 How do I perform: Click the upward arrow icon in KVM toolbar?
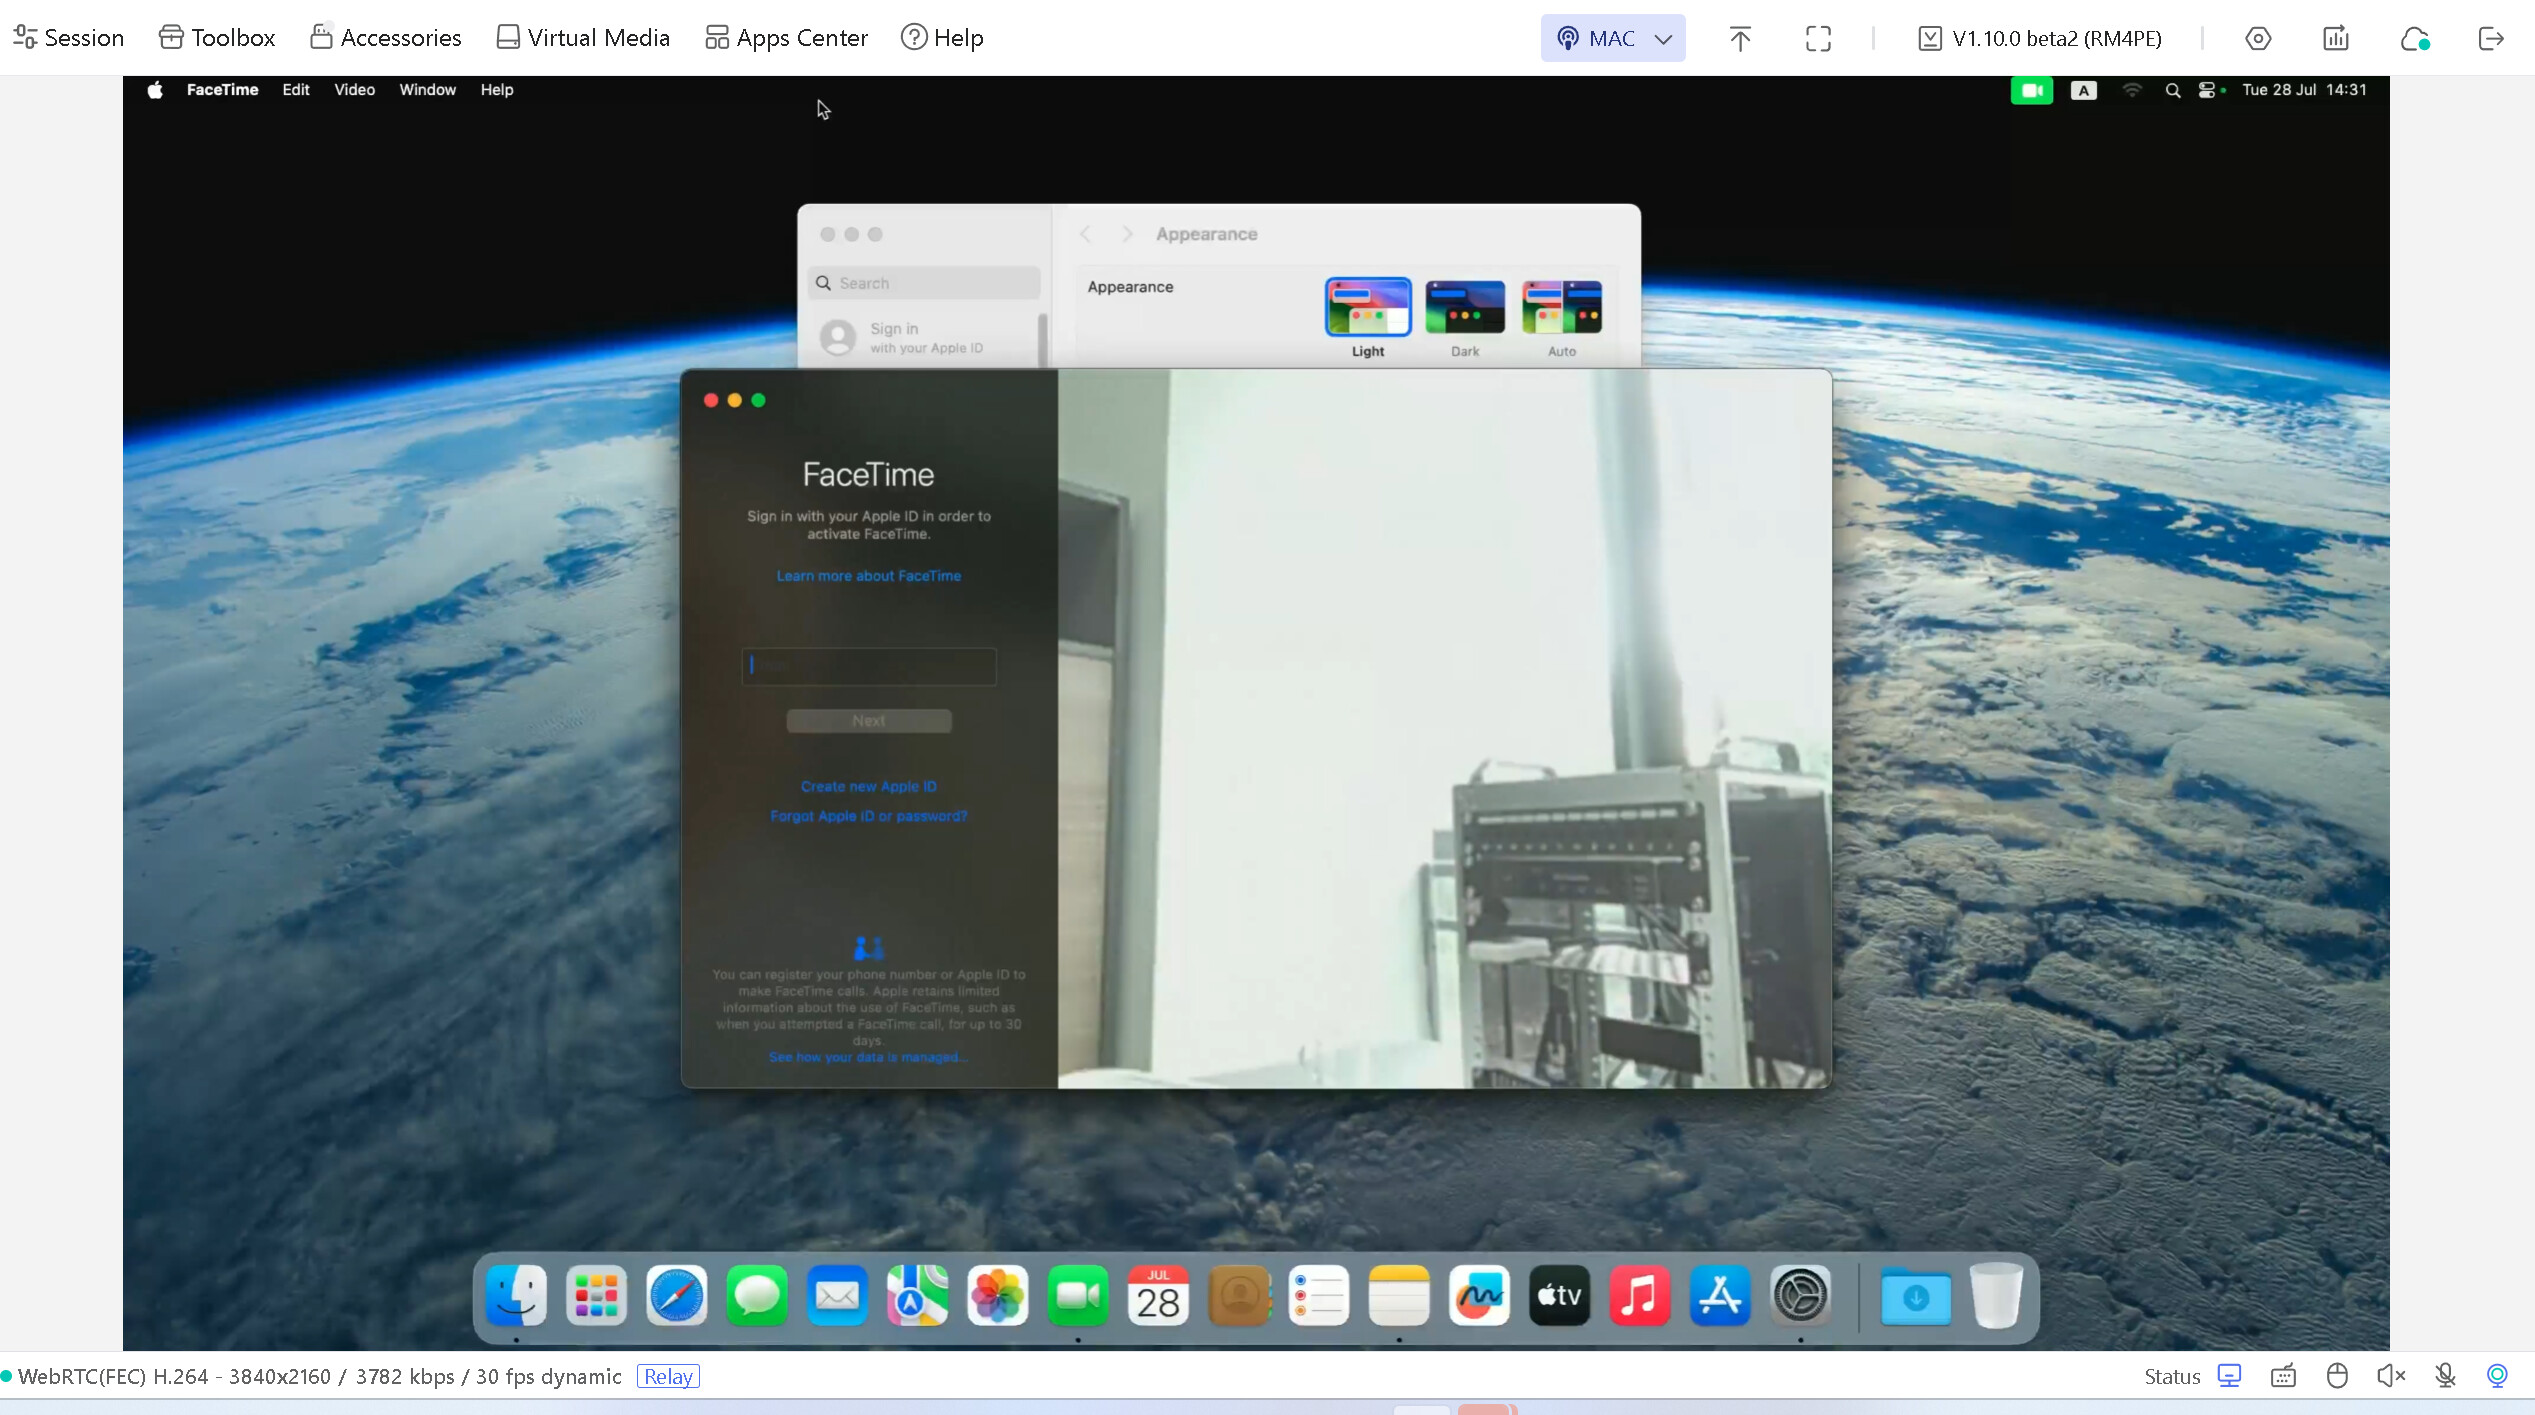click(1740, 38)
